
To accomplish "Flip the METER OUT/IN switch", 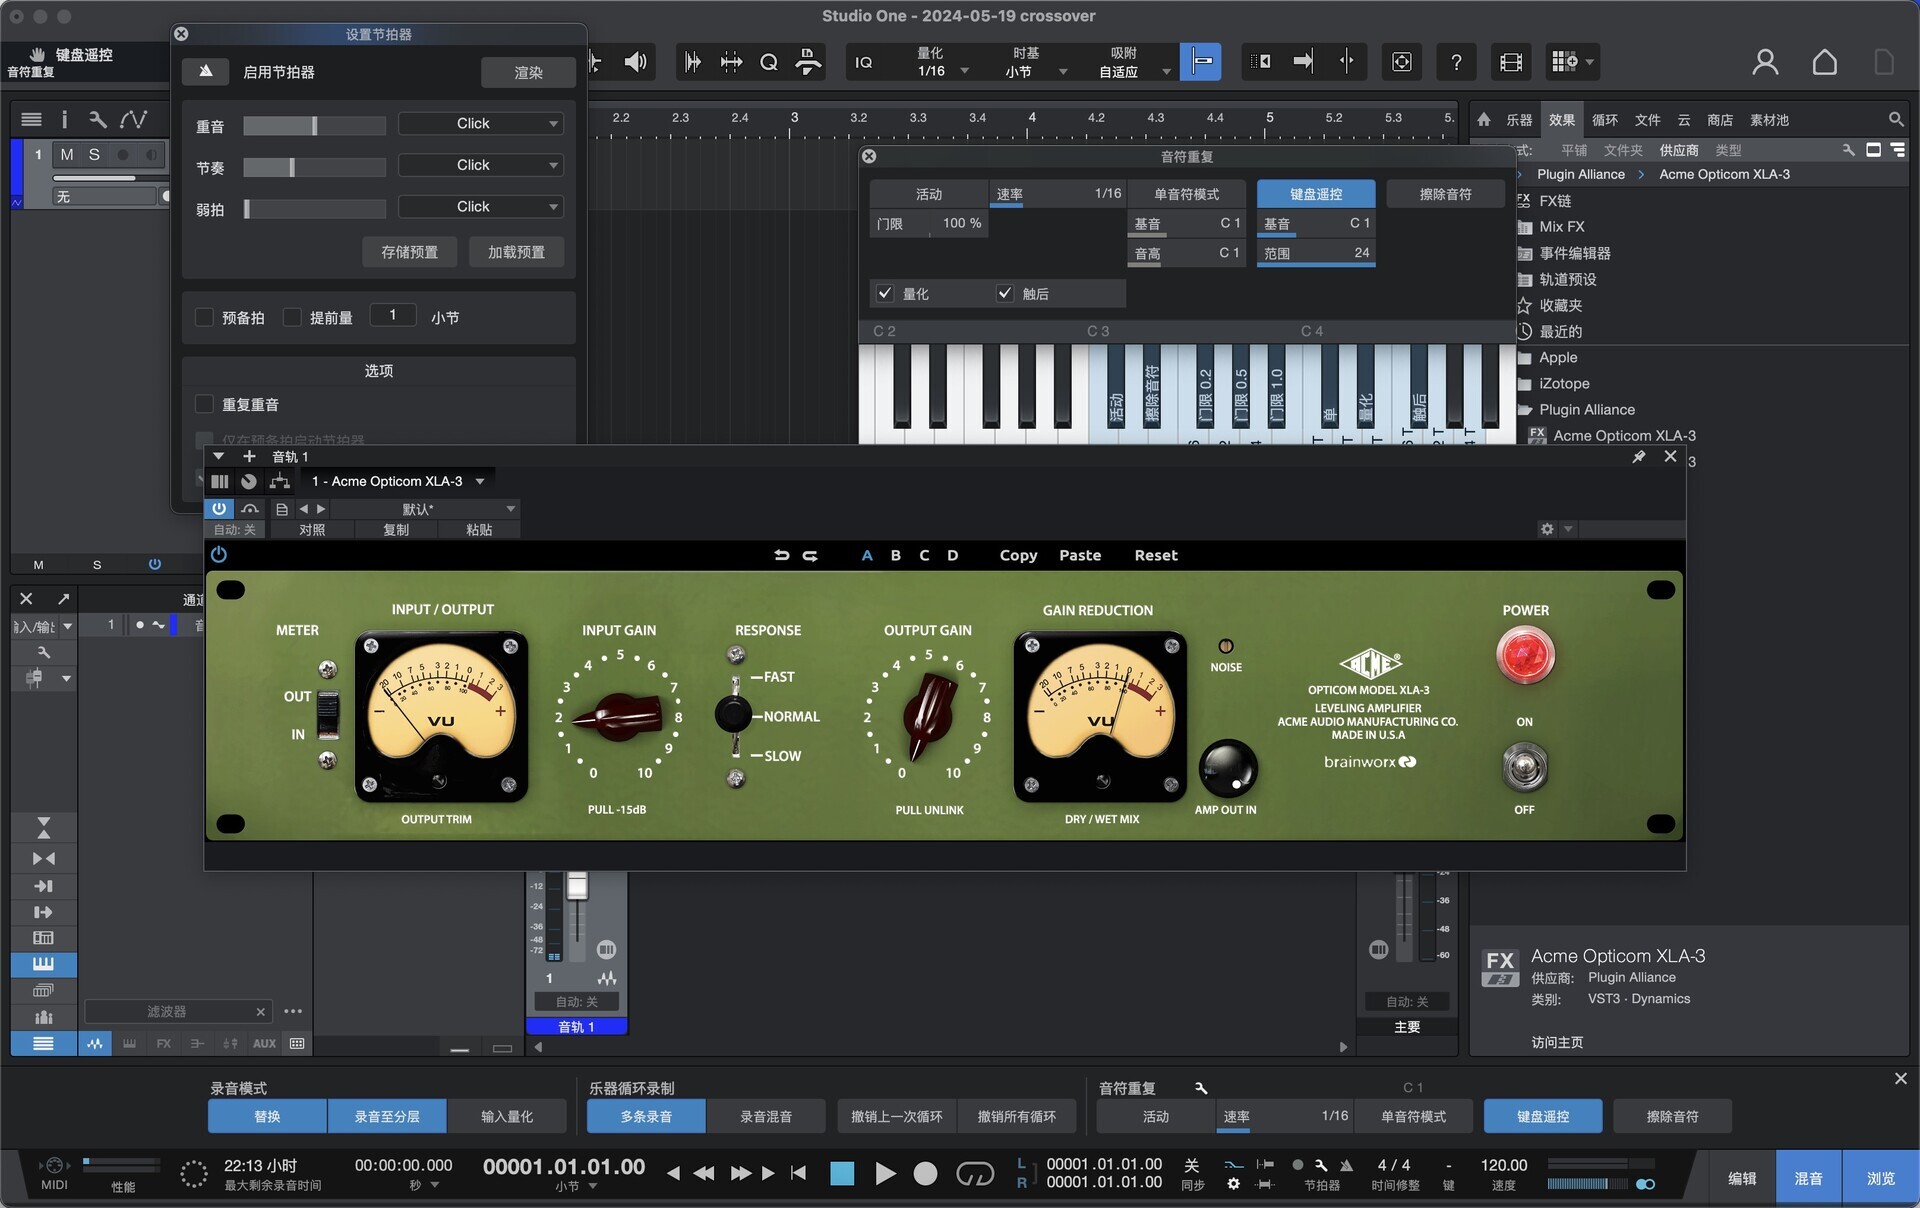I will [x=328, y=715].
